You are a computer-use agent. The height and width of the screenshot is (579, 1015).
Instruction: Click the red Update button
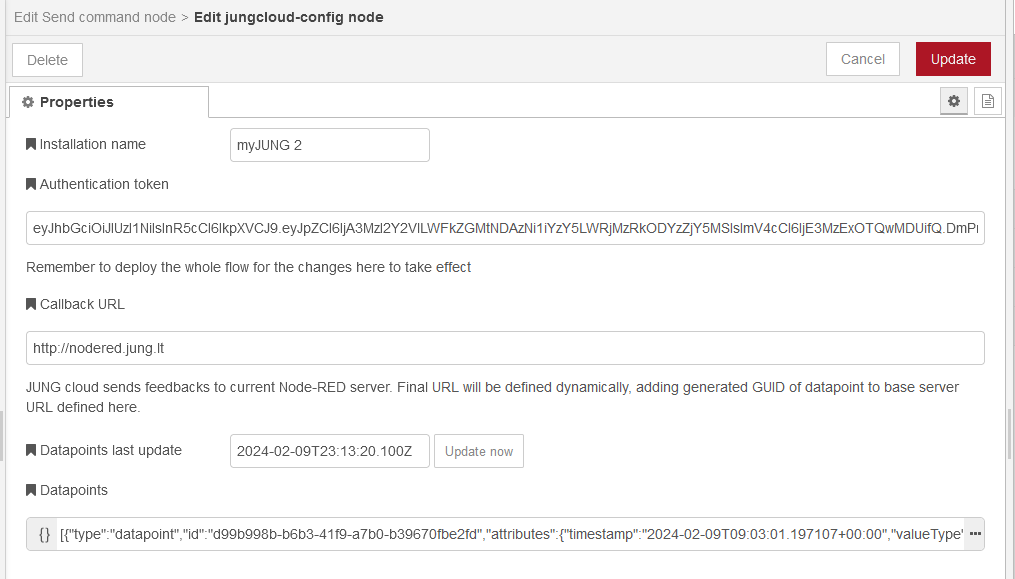click(952, 59)
